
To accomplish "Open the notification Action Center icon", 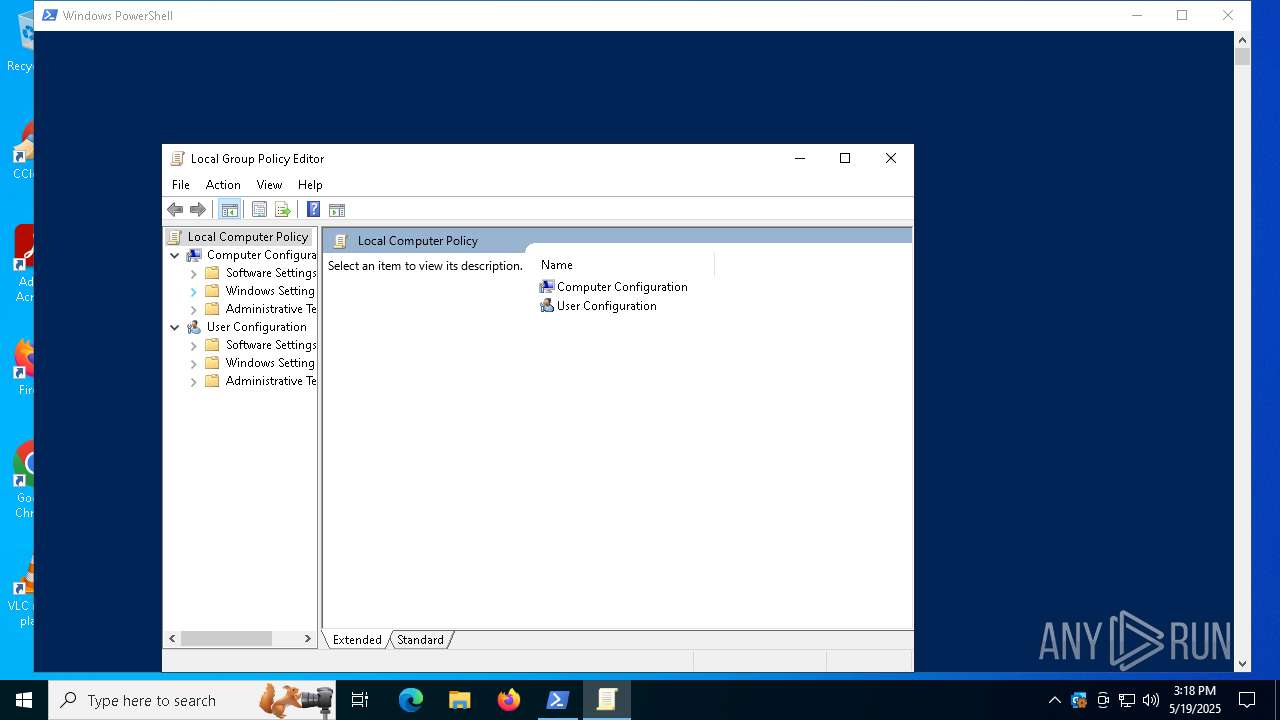I will coord(1247,700).
